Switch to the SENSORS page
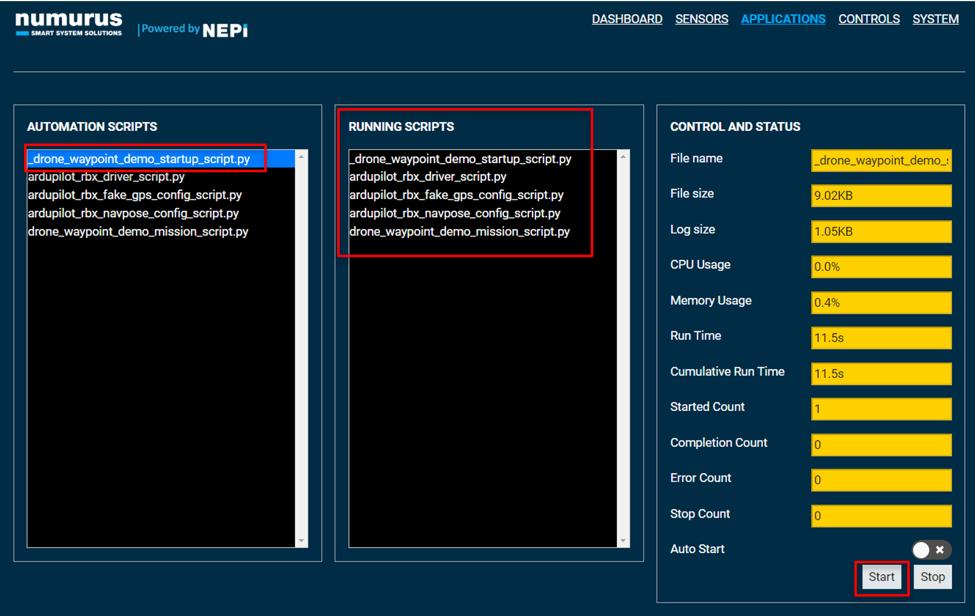Image resolution: width=975 pixels, height=616 pixels. click(701, 18)
